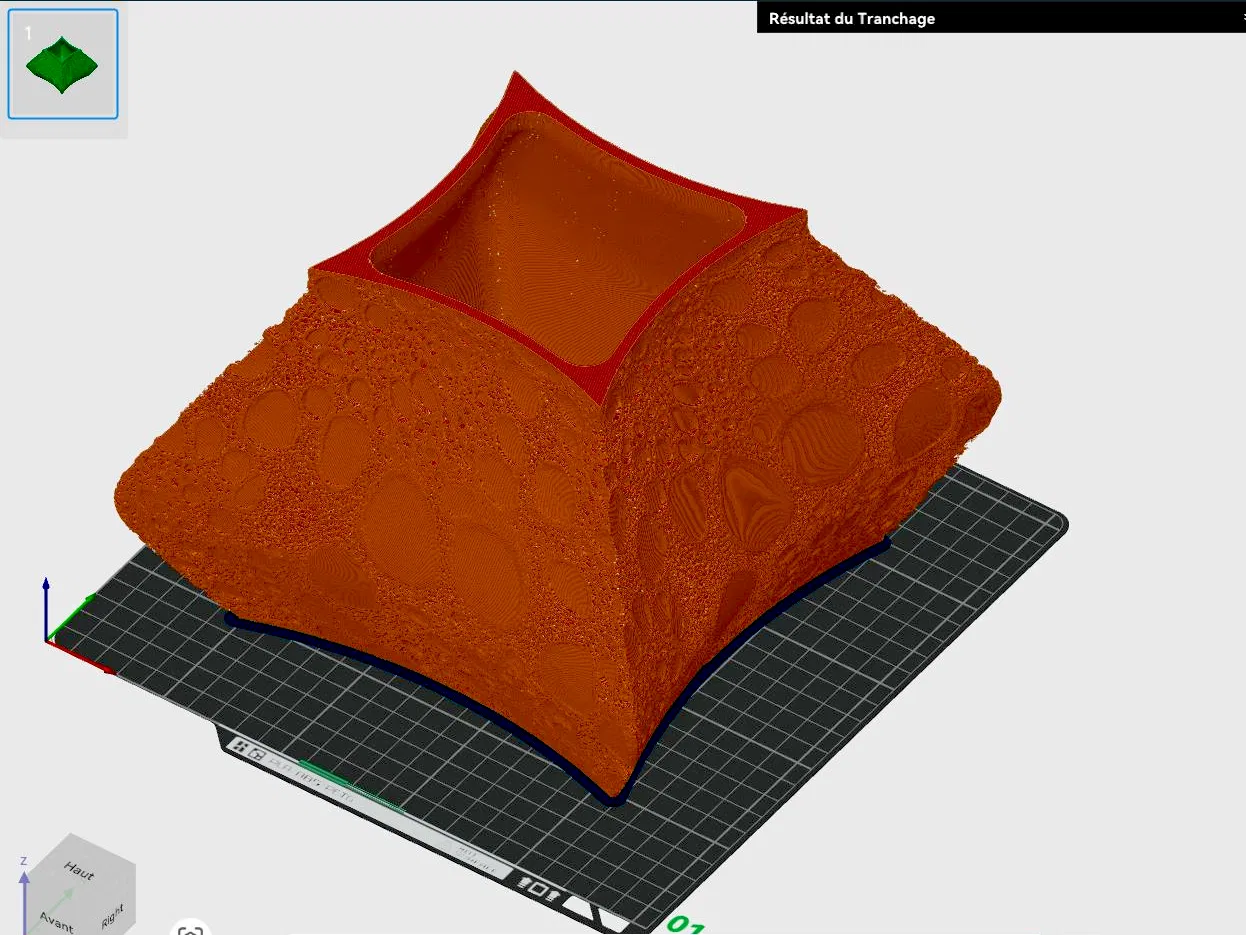The height and width of the screenshot is (935, 1246).
Task: Click the Résultat du Tranchage panel header
Action: [1001, 18]
